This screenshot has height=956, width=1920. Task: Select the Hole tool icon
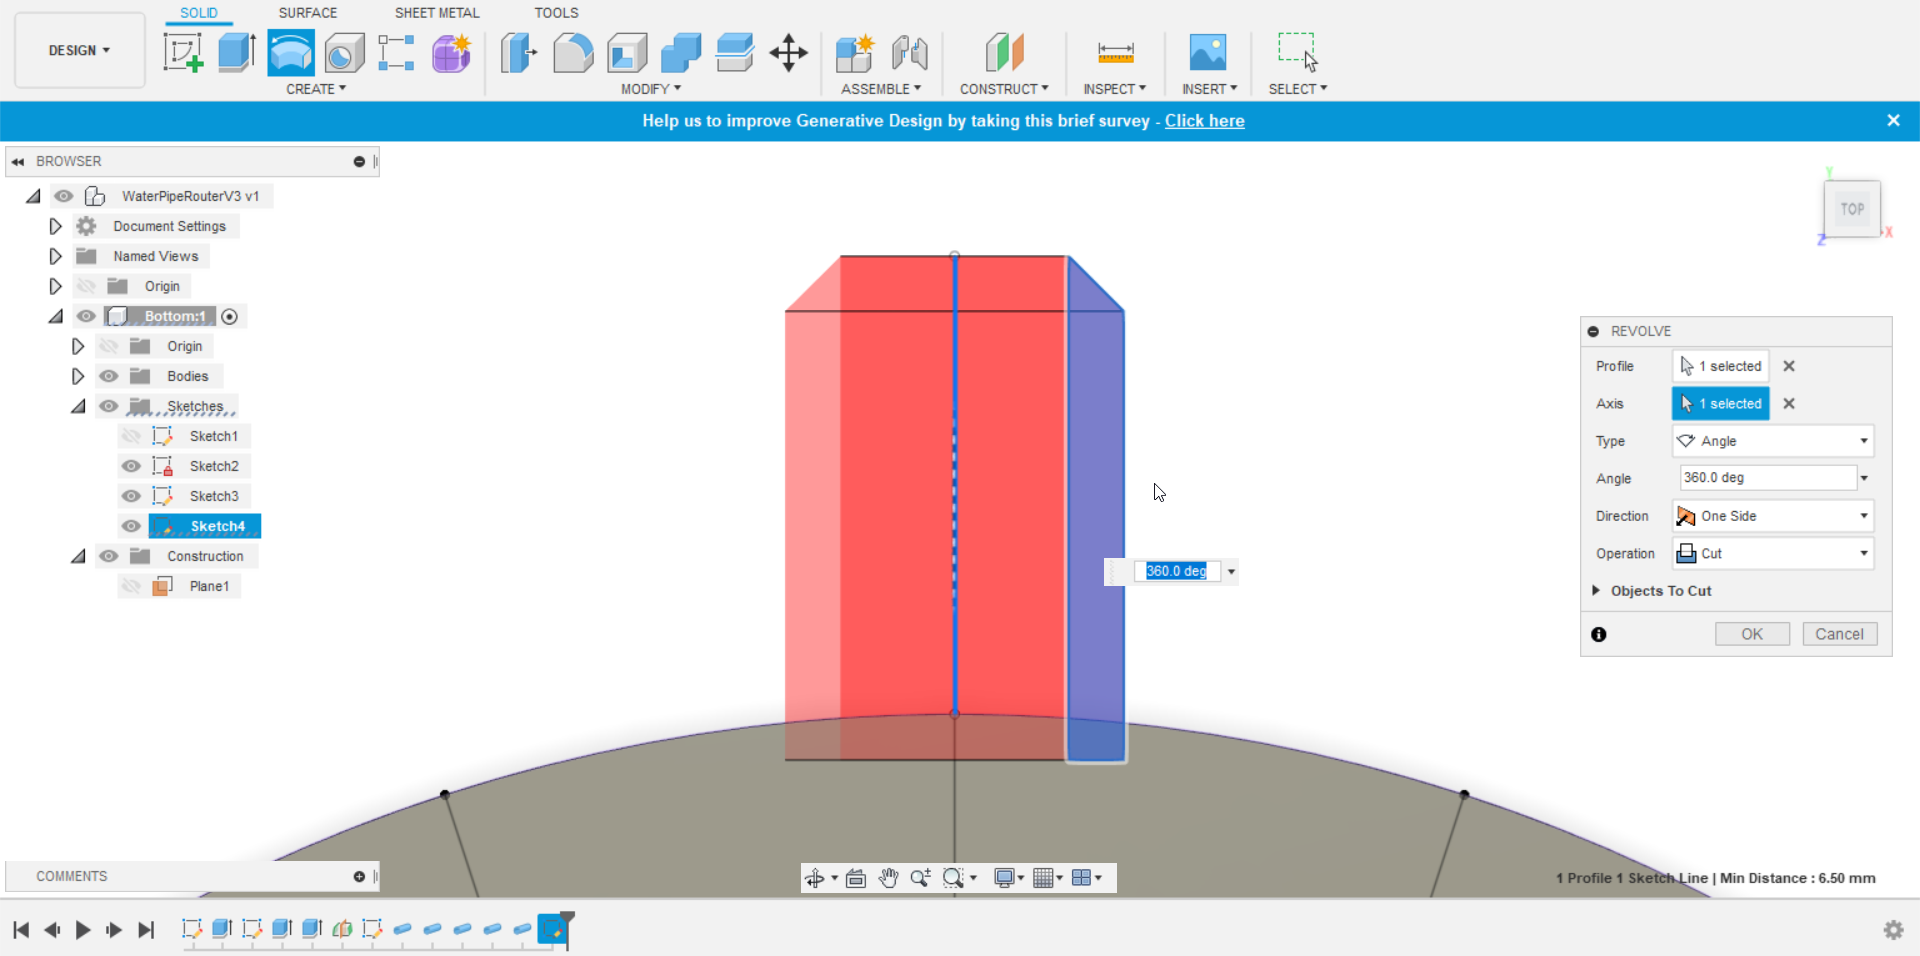[x=345, y=53]
